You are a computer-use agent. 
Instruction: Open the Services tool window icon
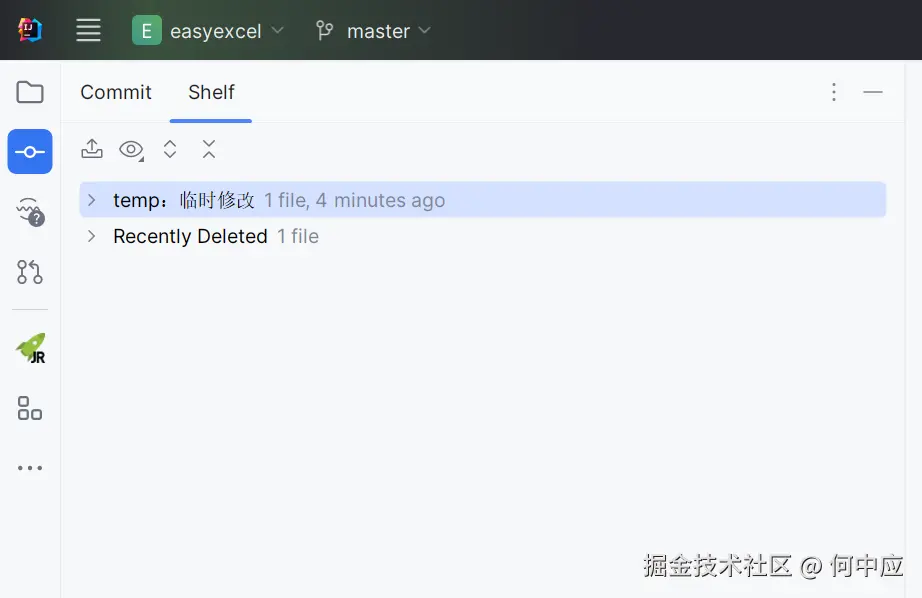pyautogui.click(x=30, y=408)
